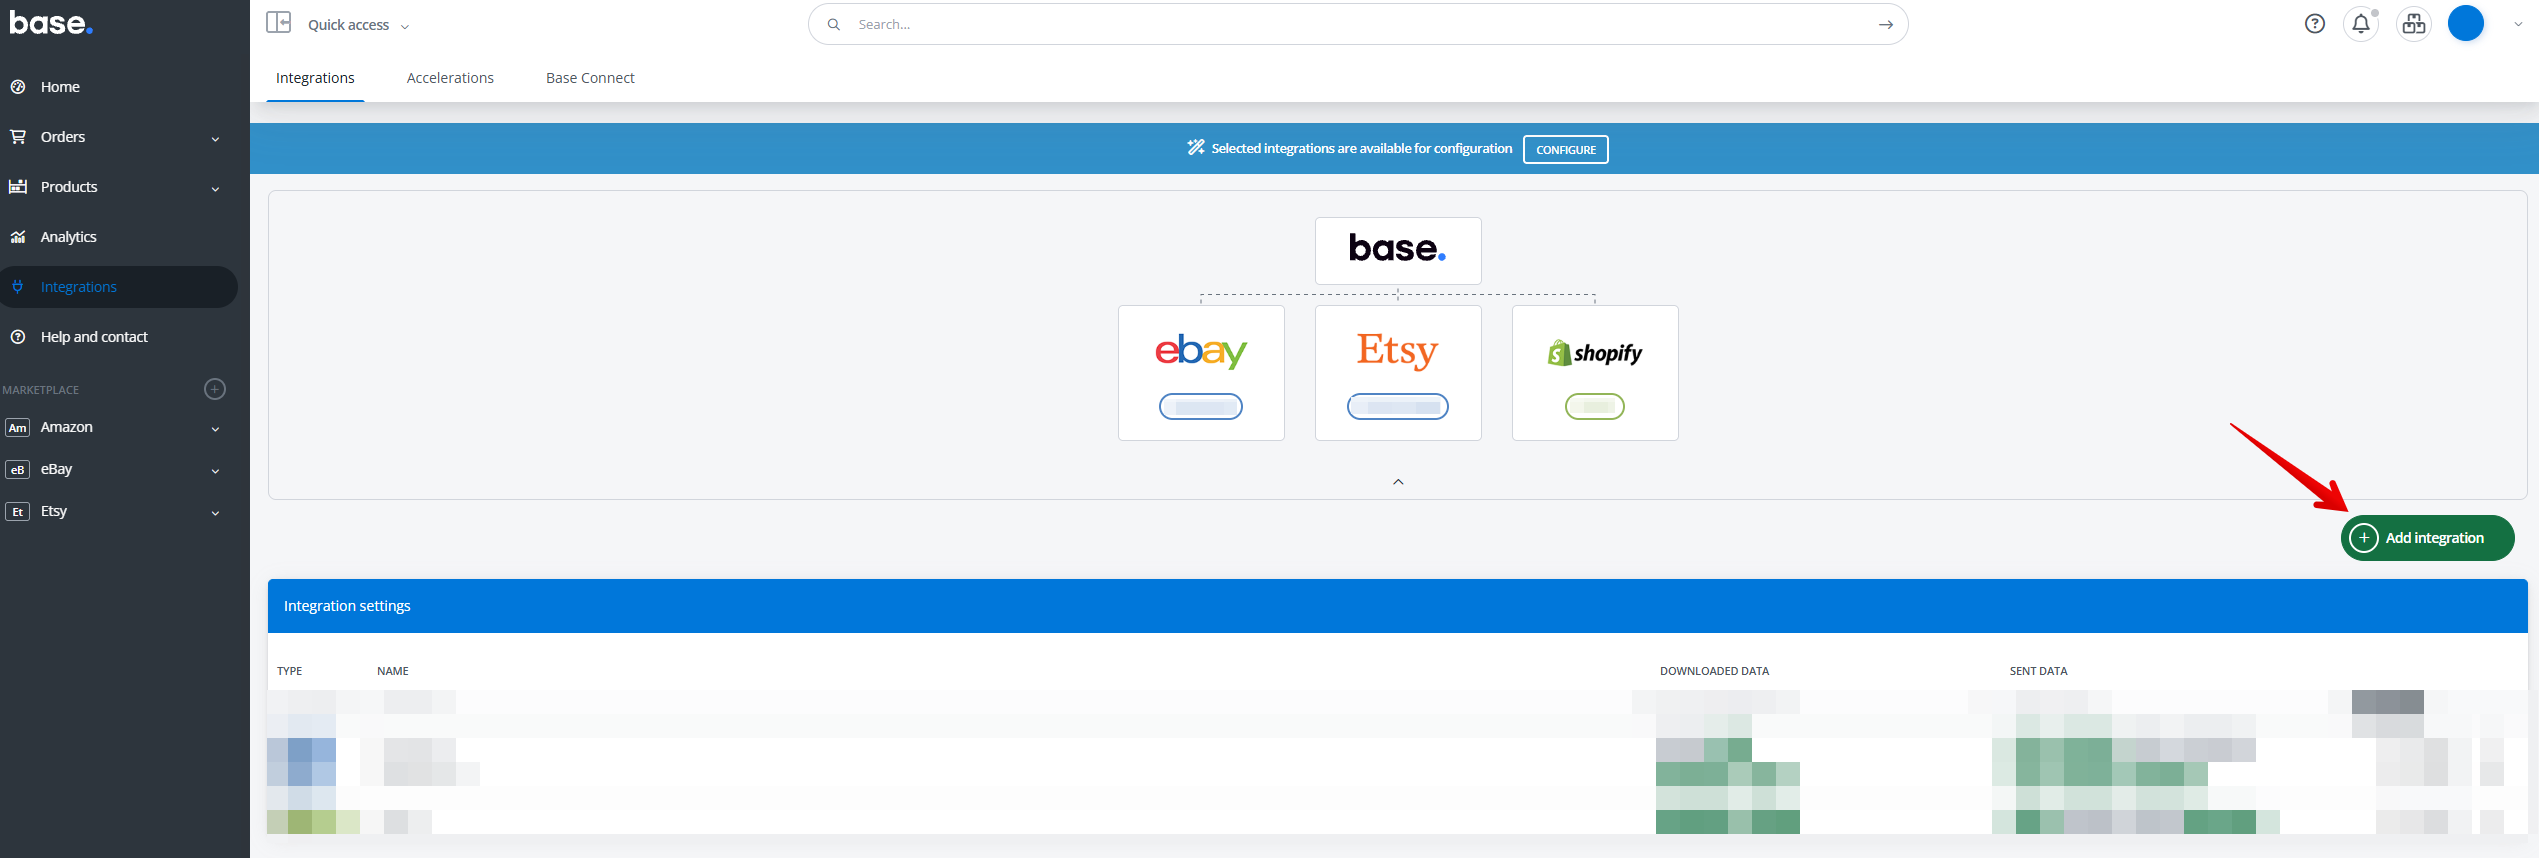Select the Shopify integration card
The width and height of the screenshot is (2539, 858).
[1594, 372]
